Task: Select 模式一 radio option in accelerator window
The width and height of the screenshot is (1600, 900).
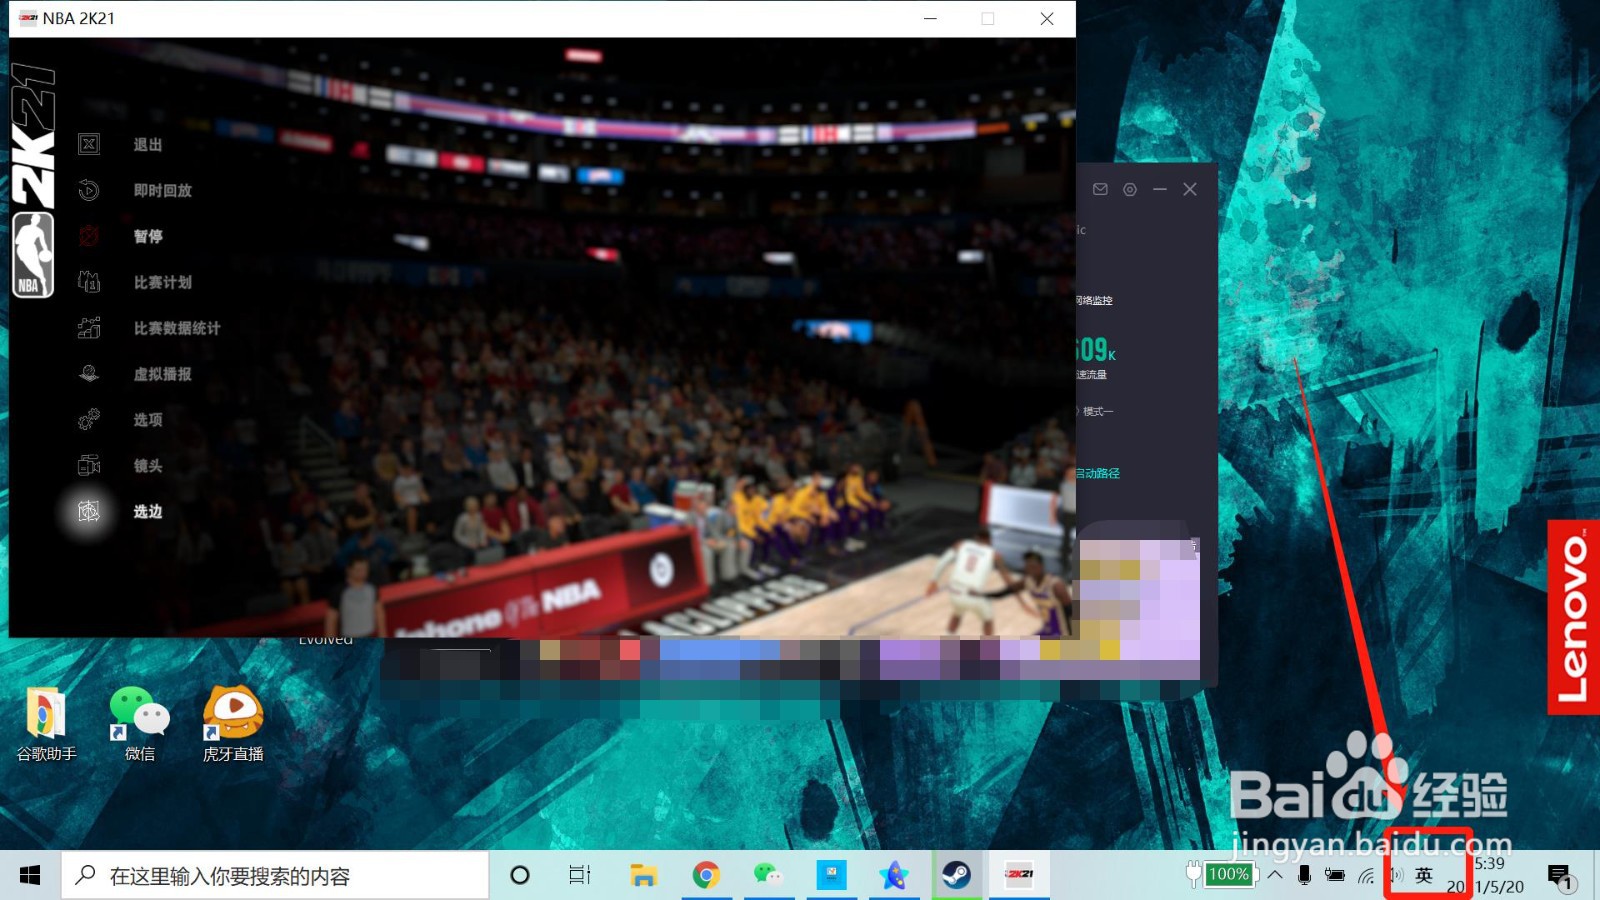Action: (x=1095, y=411)
